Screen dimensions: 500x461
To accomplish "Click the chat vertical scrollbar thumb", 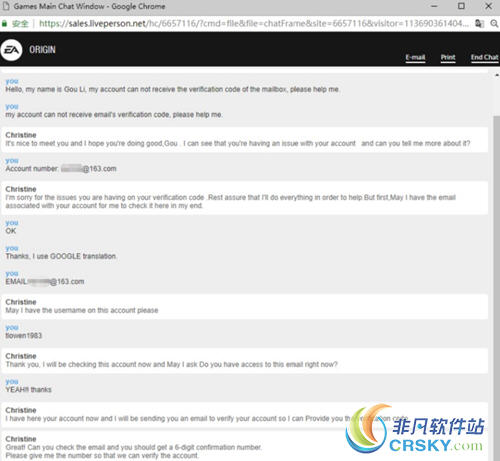I will (x=497, y=287).
